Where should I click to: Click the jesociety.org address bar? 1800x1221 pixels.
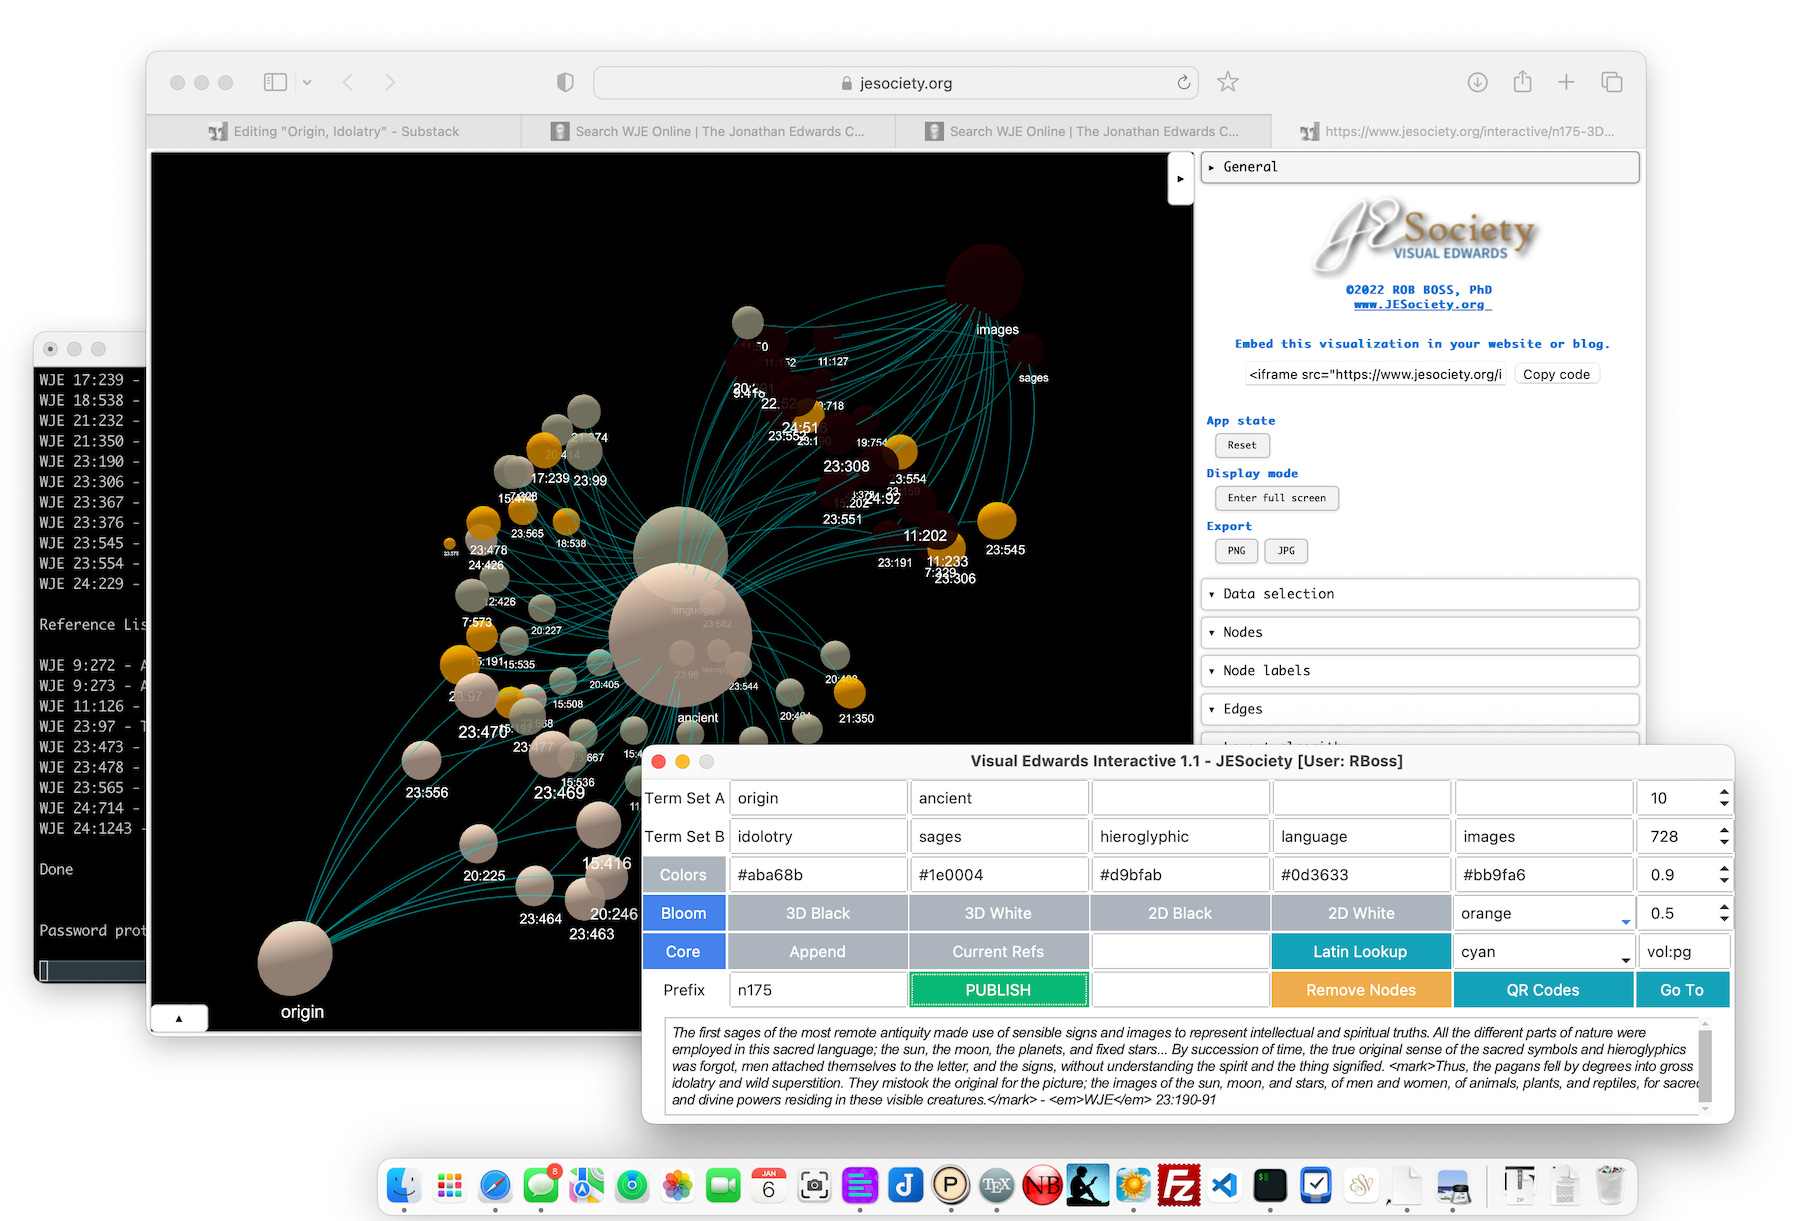point(897,83)
